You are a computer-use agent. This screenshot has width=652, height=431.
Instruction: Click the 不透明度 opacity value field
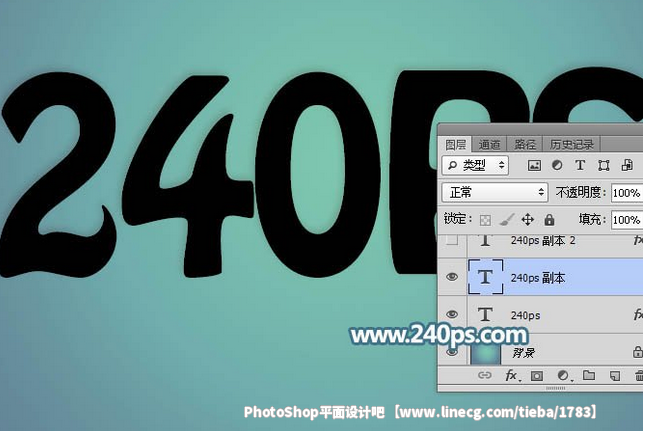click(627, 193)
